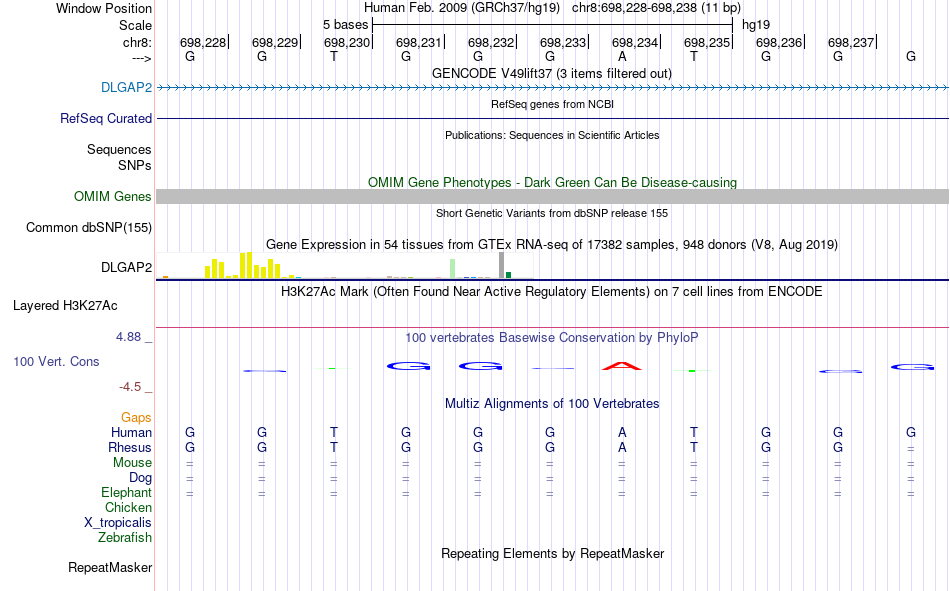The height and width of the screenshot is (591, 950).
Task: Click the '100 Vert. Cons' track label
Action: (56, 361)
